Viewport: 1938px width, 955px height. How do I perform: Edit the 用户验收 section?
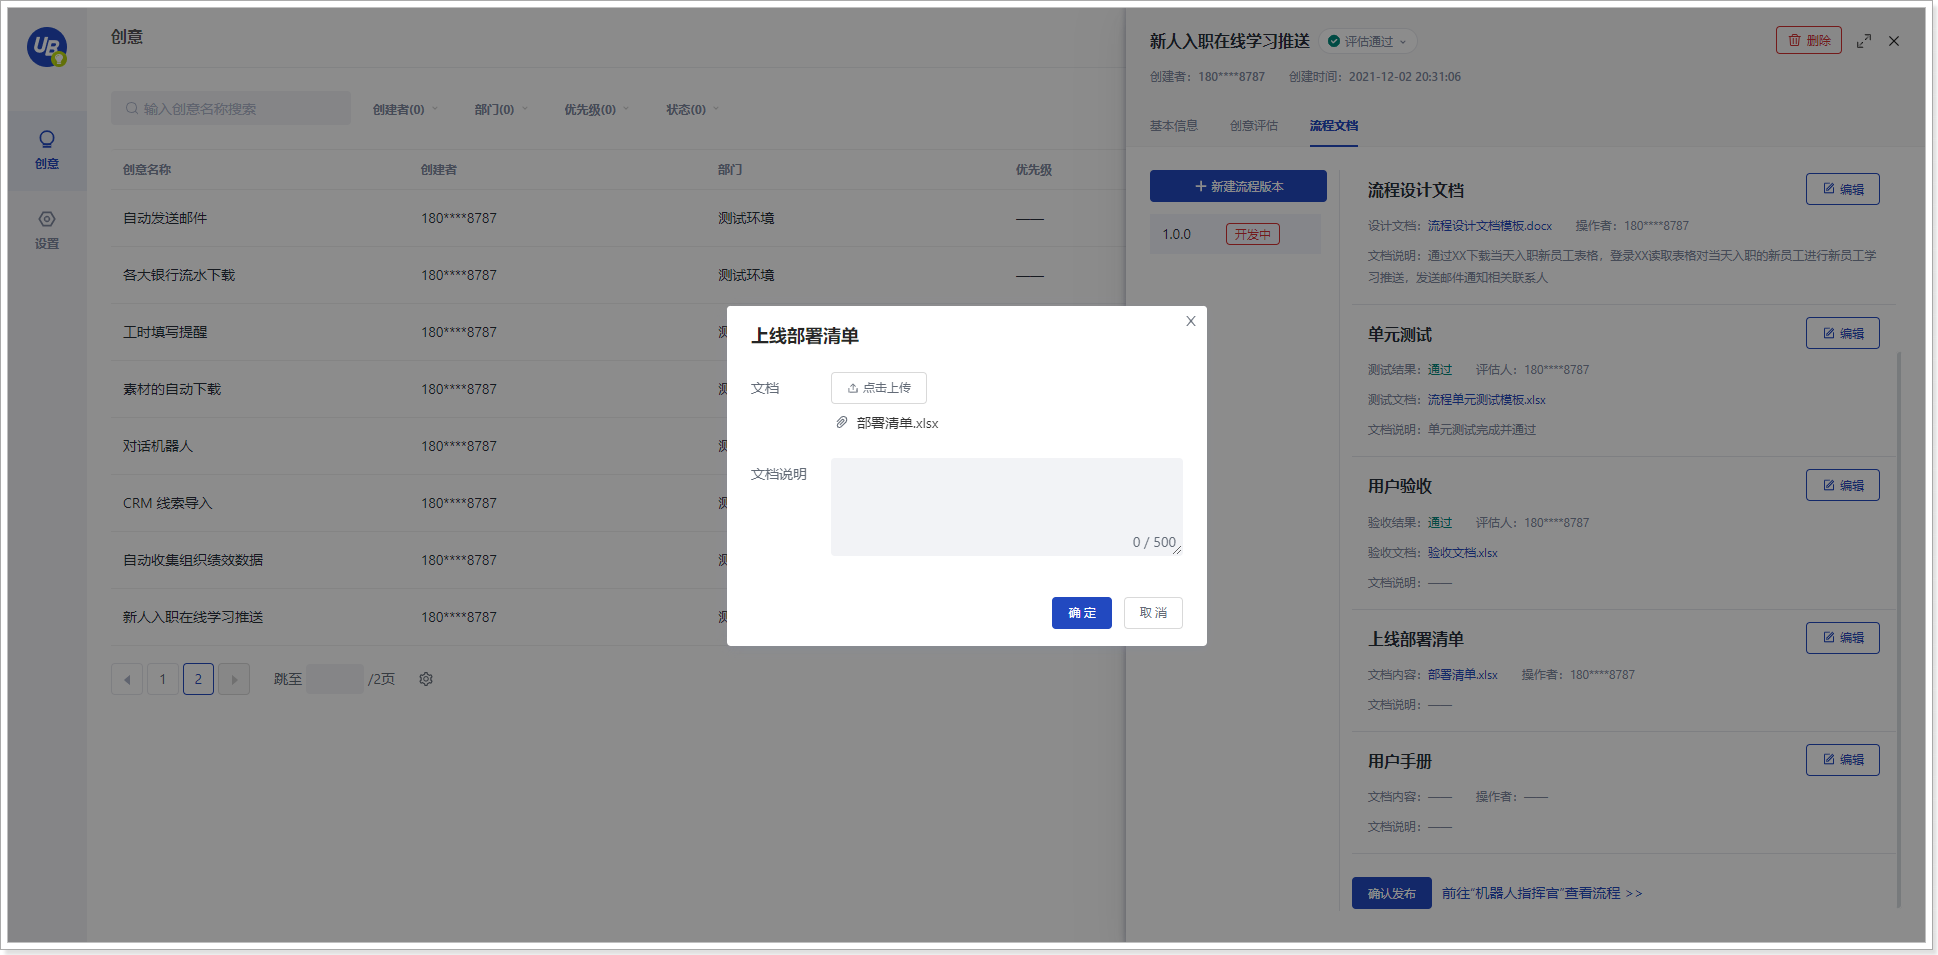(1842, 485)
